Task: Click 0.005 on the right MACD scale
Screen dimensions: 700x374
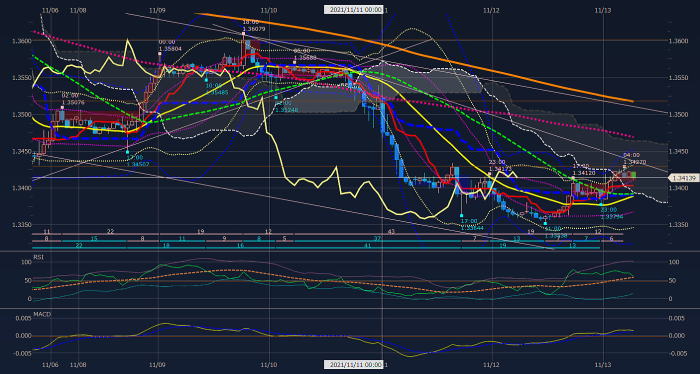Action: (x=676, y=318)
